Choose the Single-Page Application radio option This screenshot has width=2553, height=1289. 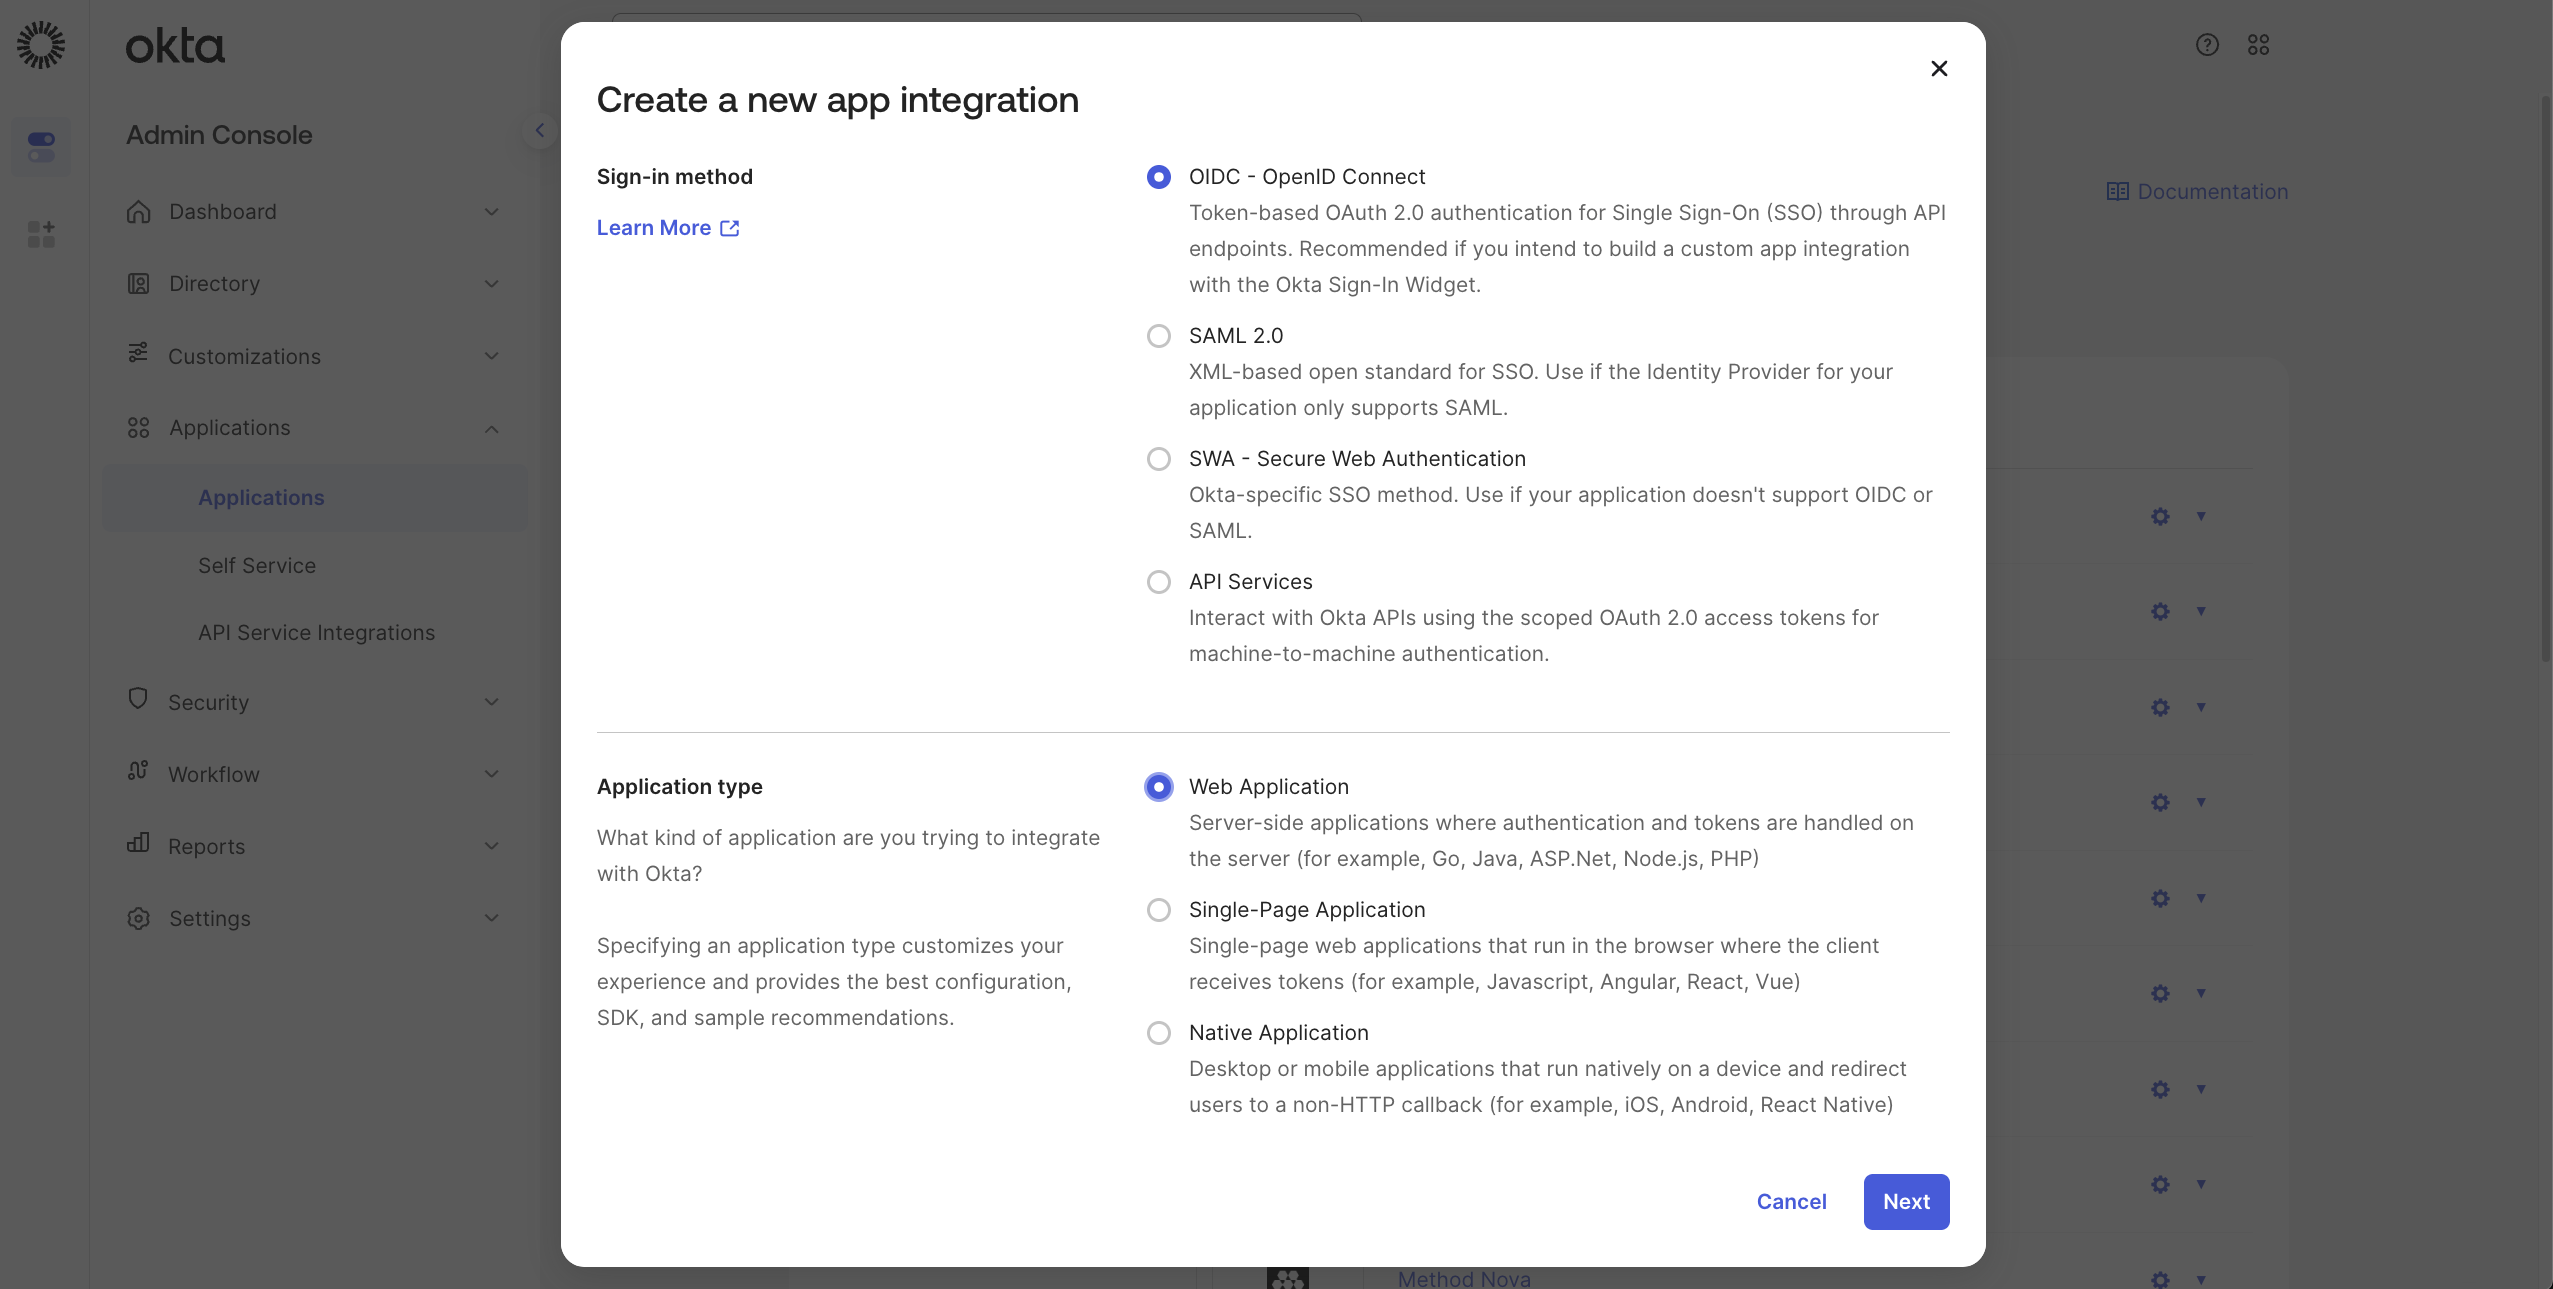[1158, 910]
